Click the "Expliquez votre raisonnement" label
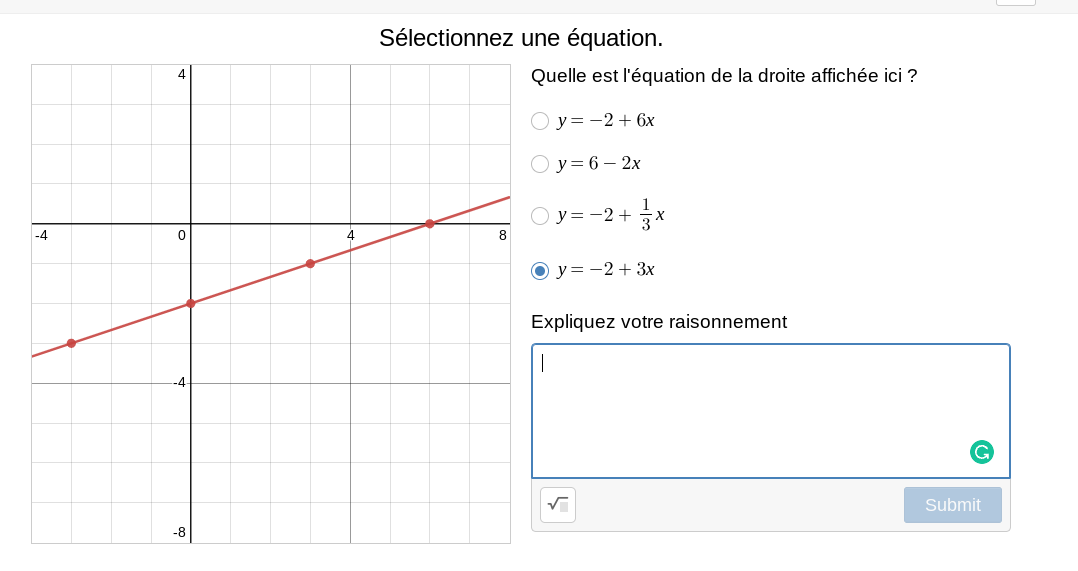This screenshot has width=1078, height=571. pos(659,322)
